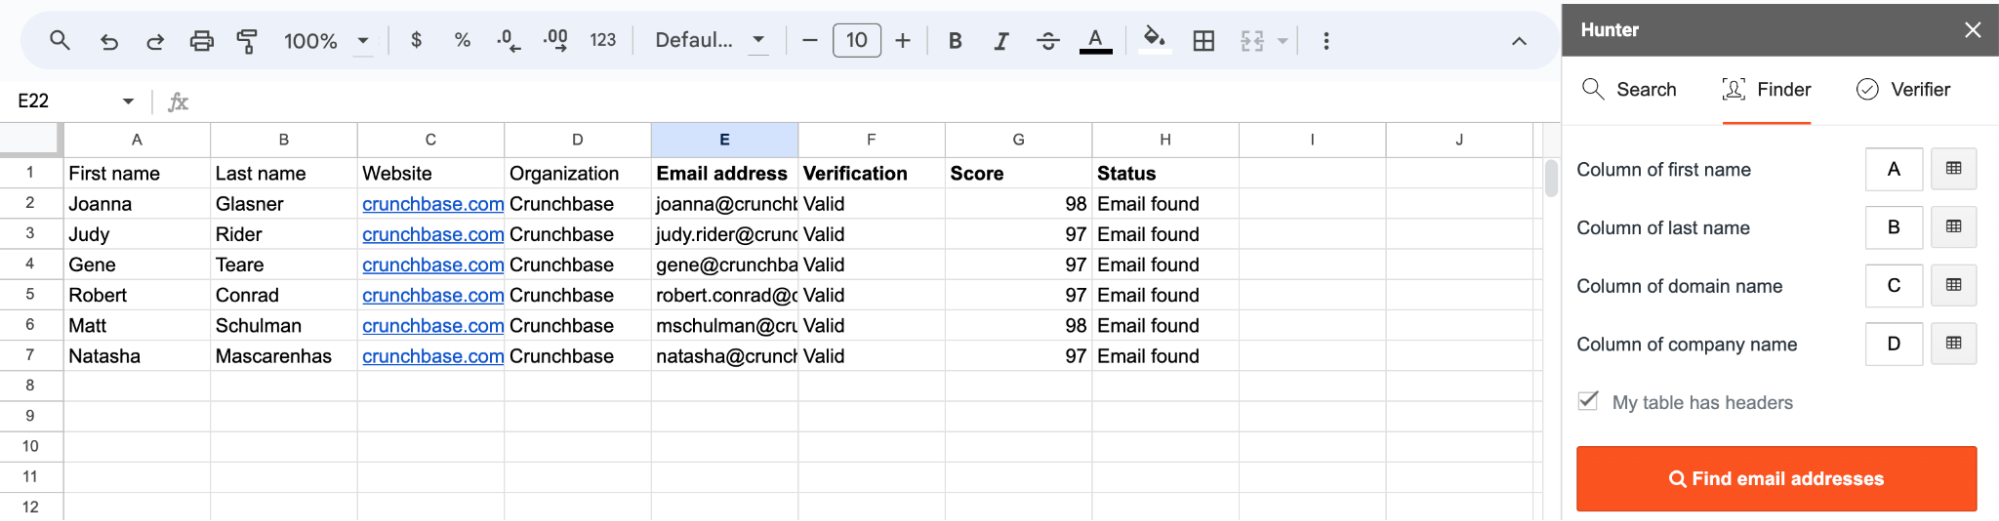Screen dimensions: 1999x521
Task: Format as currency with dollar icon
Action: click(x=416, y=41)
